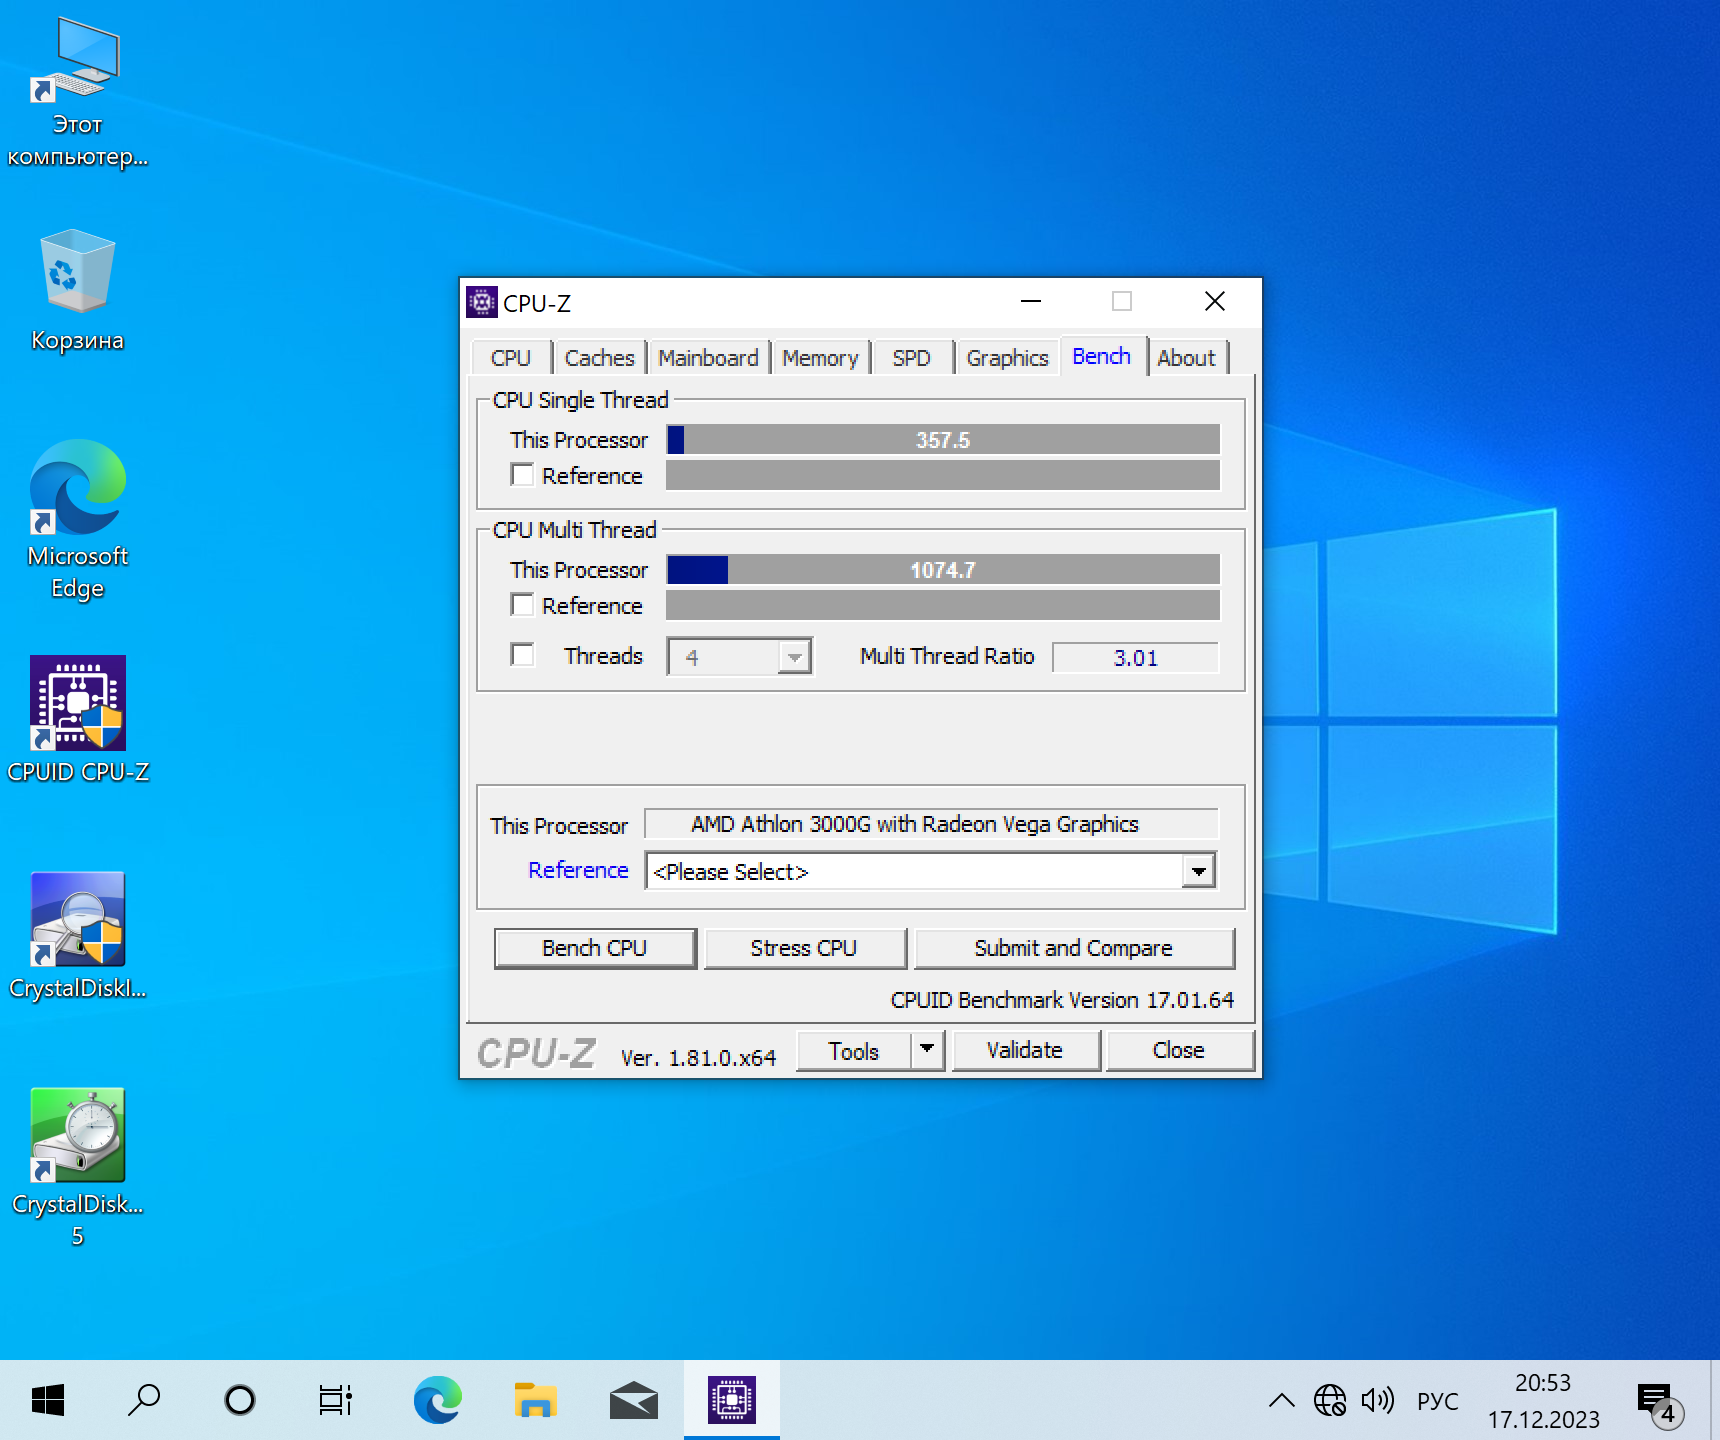
Task: Click the Multi Thread Ratio field
Action: point(1135,658)
